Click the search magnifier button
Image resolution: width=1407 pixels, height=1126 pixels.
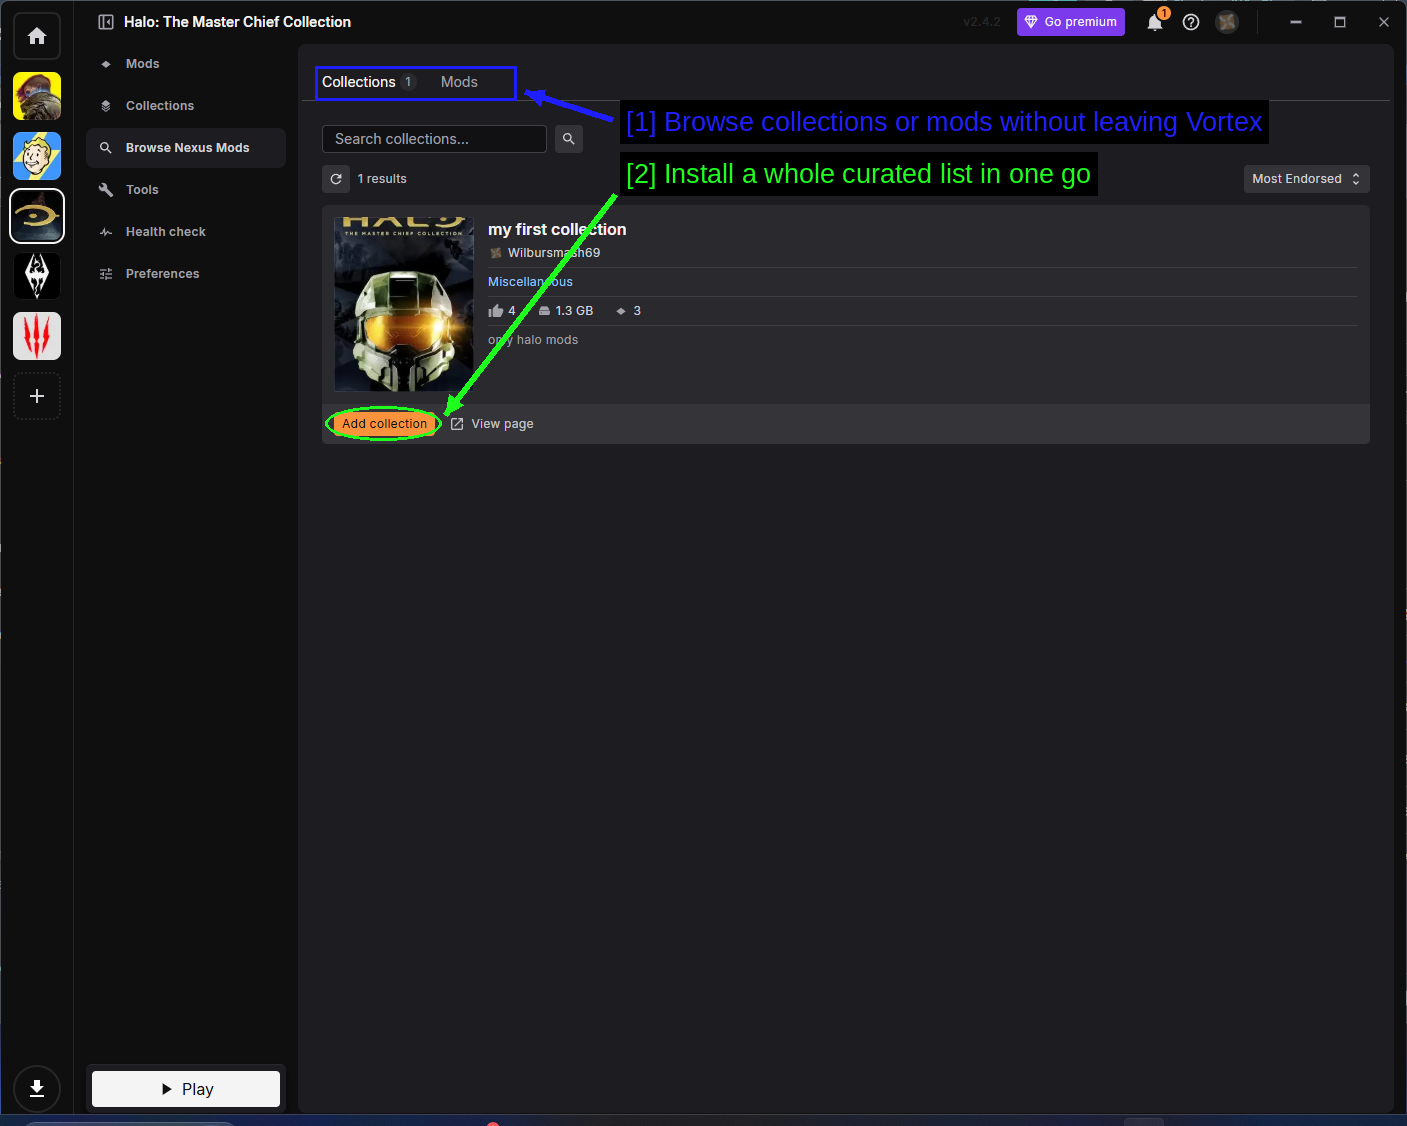pos(569,139)
